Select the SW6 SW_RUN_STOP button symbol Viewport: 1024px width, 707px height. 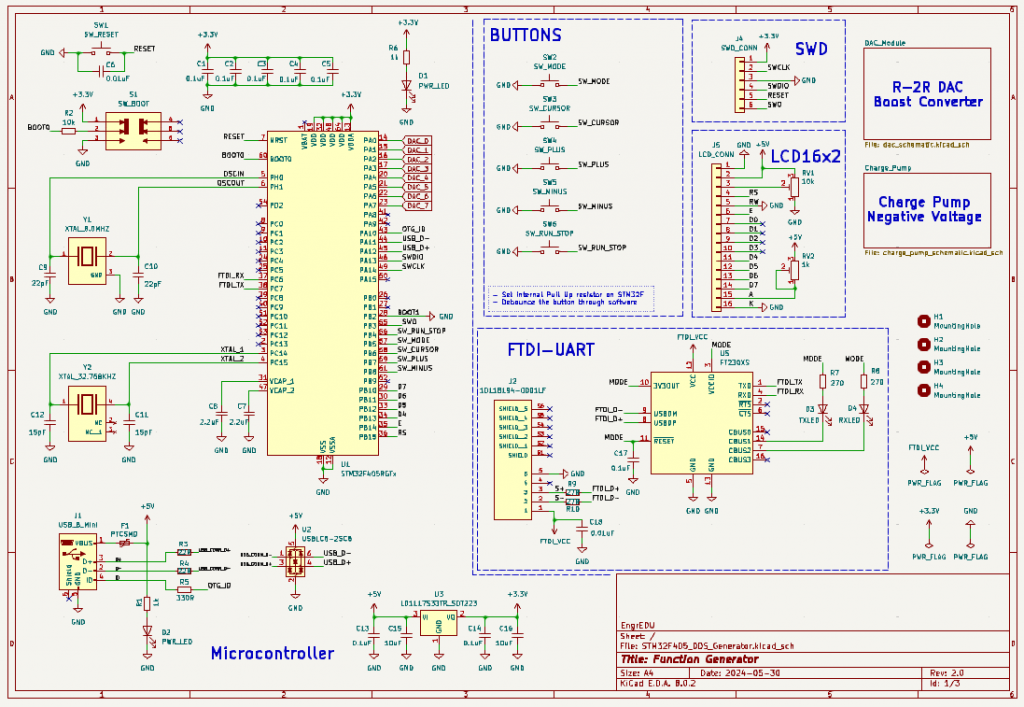coord(549,246)
